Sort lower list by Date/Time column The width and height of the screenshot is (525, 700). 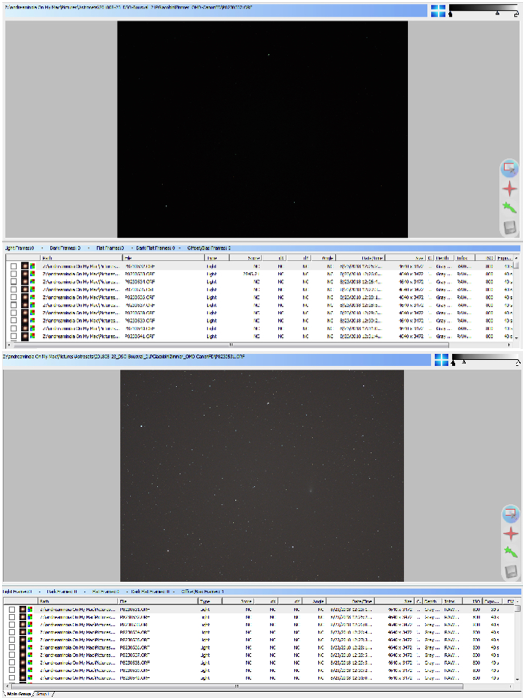click(x=350, y=601)
